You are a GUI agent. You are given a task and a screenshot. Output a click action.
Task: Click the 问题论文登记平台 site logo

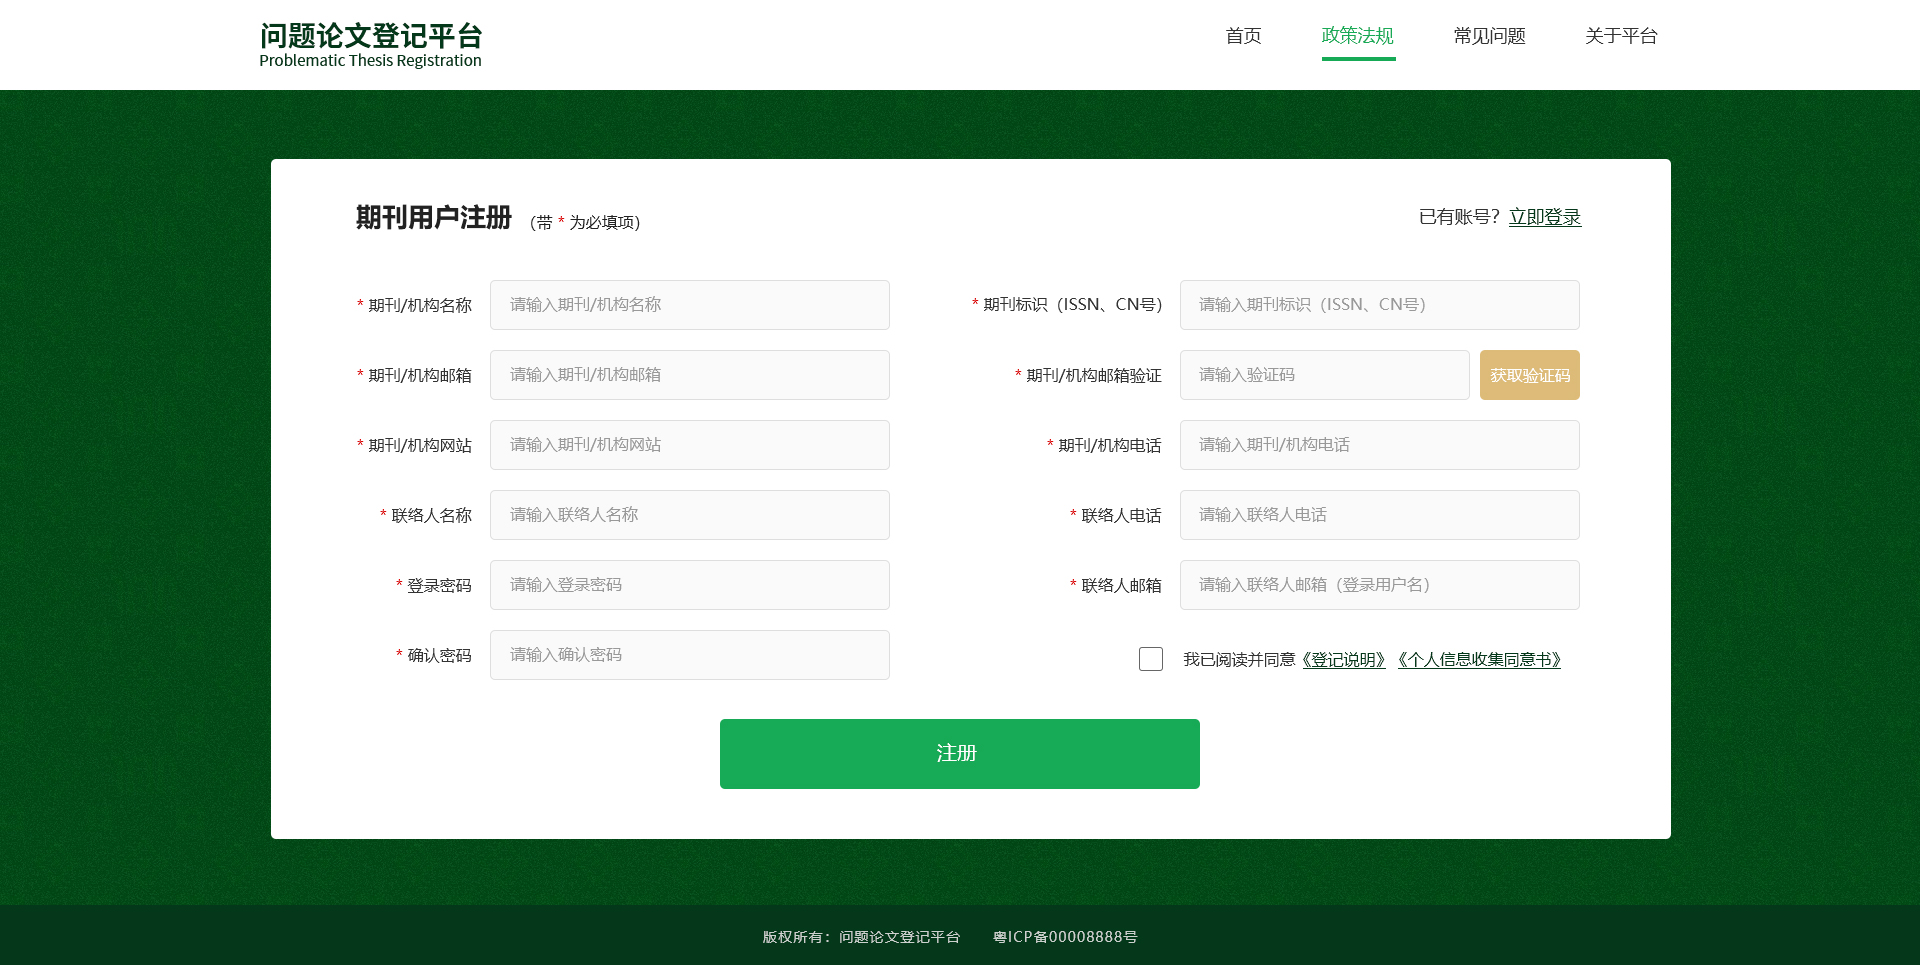[x=370, y=45]
